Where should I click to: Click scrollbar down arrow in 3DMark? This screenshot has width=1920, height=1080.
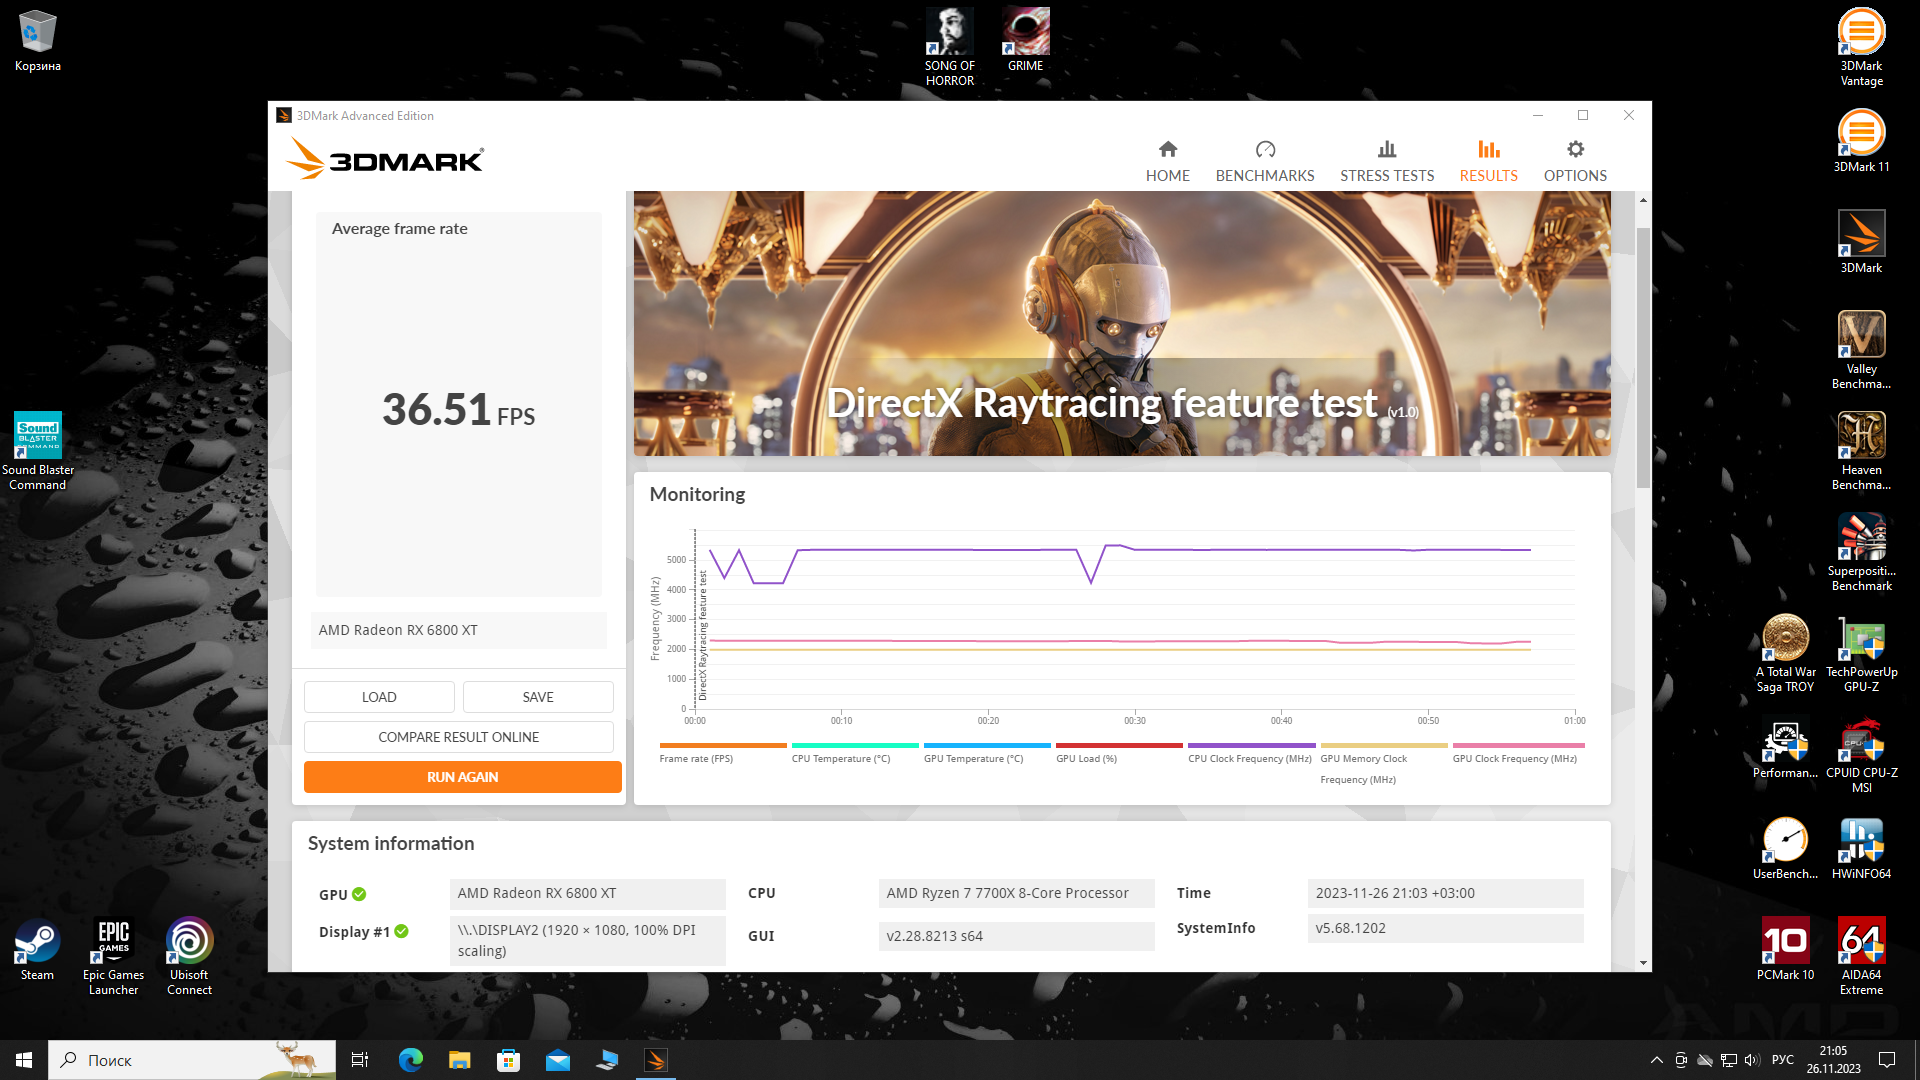coord(1643,963)
